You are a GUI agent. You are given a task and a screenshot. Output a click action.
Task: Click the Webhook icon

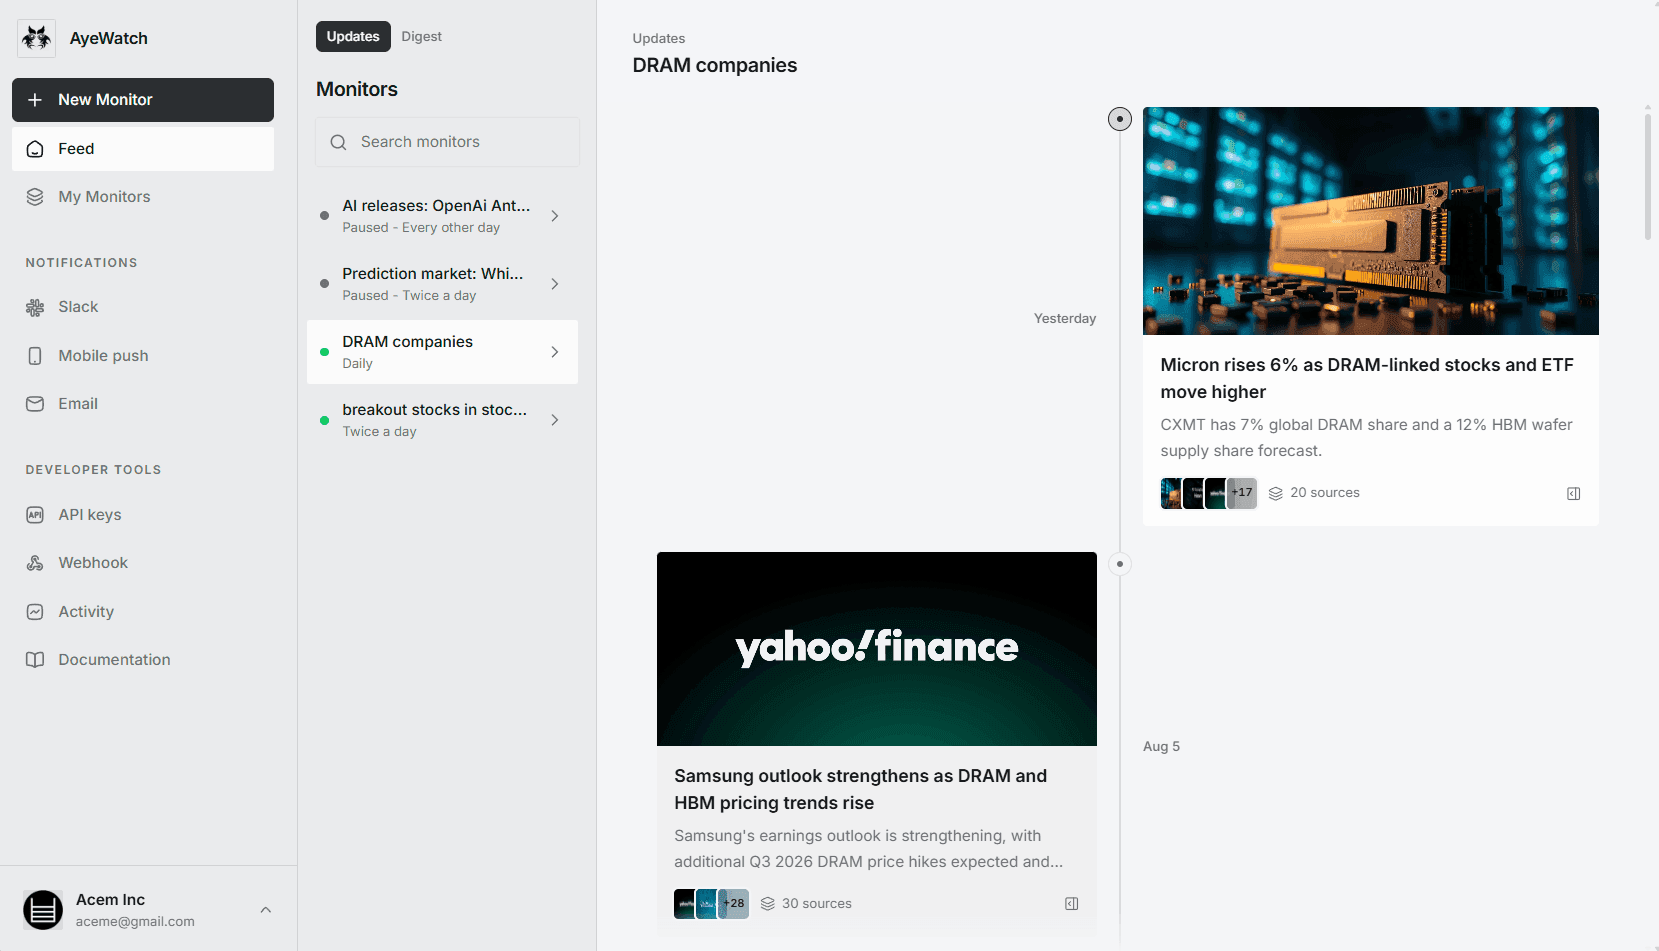click(x=35, y=563)
